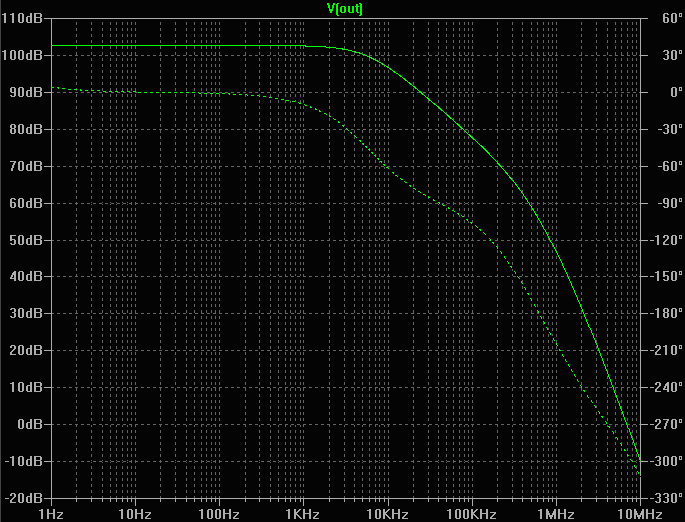Click the -90° phase axis label
The image size is (685, 522).
tap(669, 203)
